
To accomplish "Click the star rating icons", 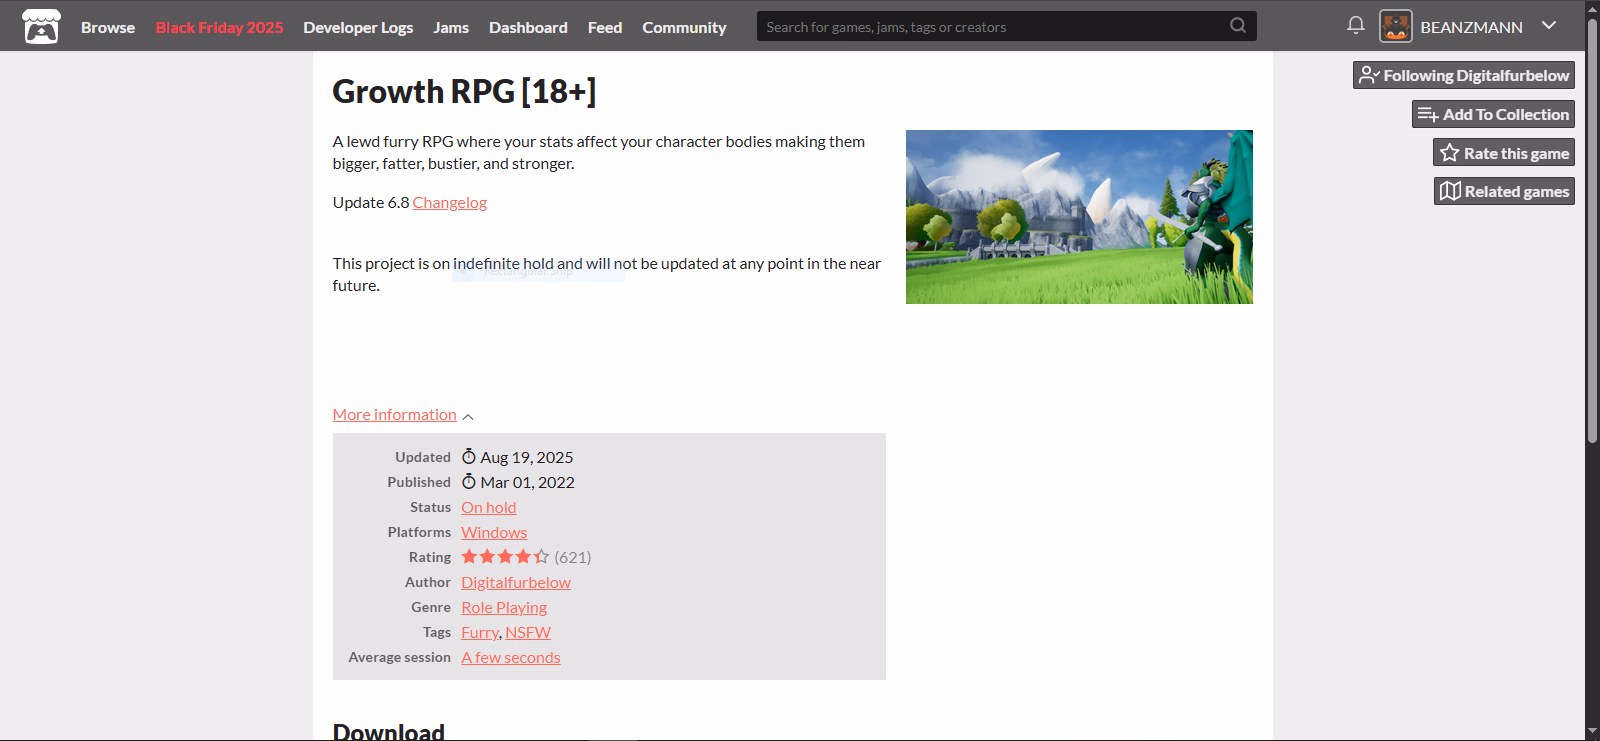I will (x=504, y=557).
